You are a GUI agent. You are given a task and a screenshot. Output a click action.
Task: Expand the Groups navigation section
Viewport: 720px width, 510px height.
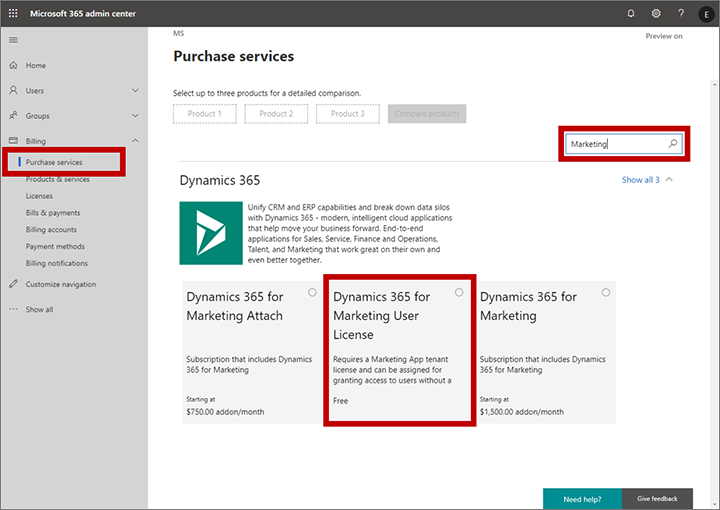(x=135, y=116)
